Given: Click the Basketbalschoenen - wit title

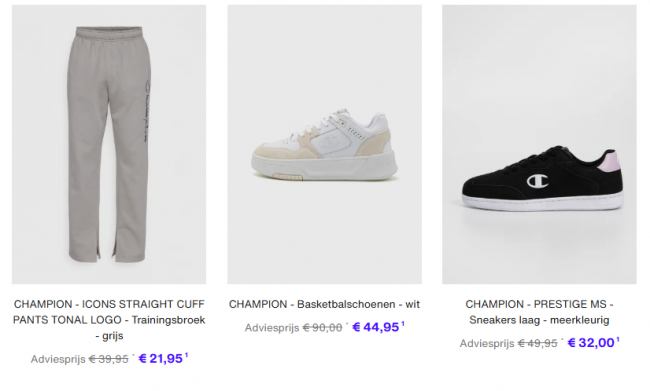Looking at the screenshot, I should (324, 304).
